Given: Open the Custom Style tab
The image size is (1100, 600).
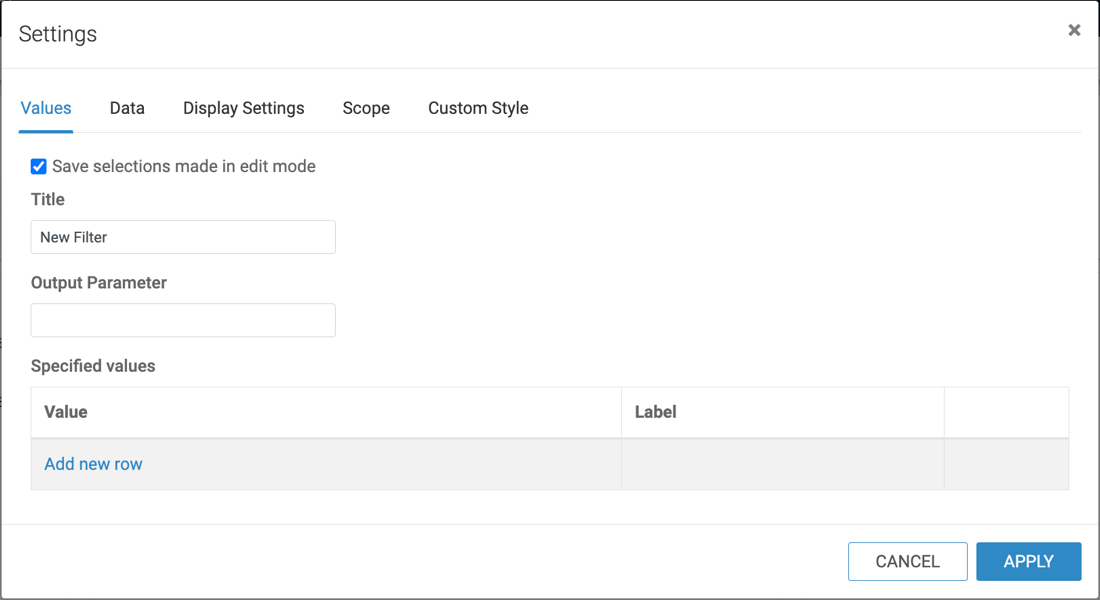Looking at the screenshot, I should click(478, 108).
